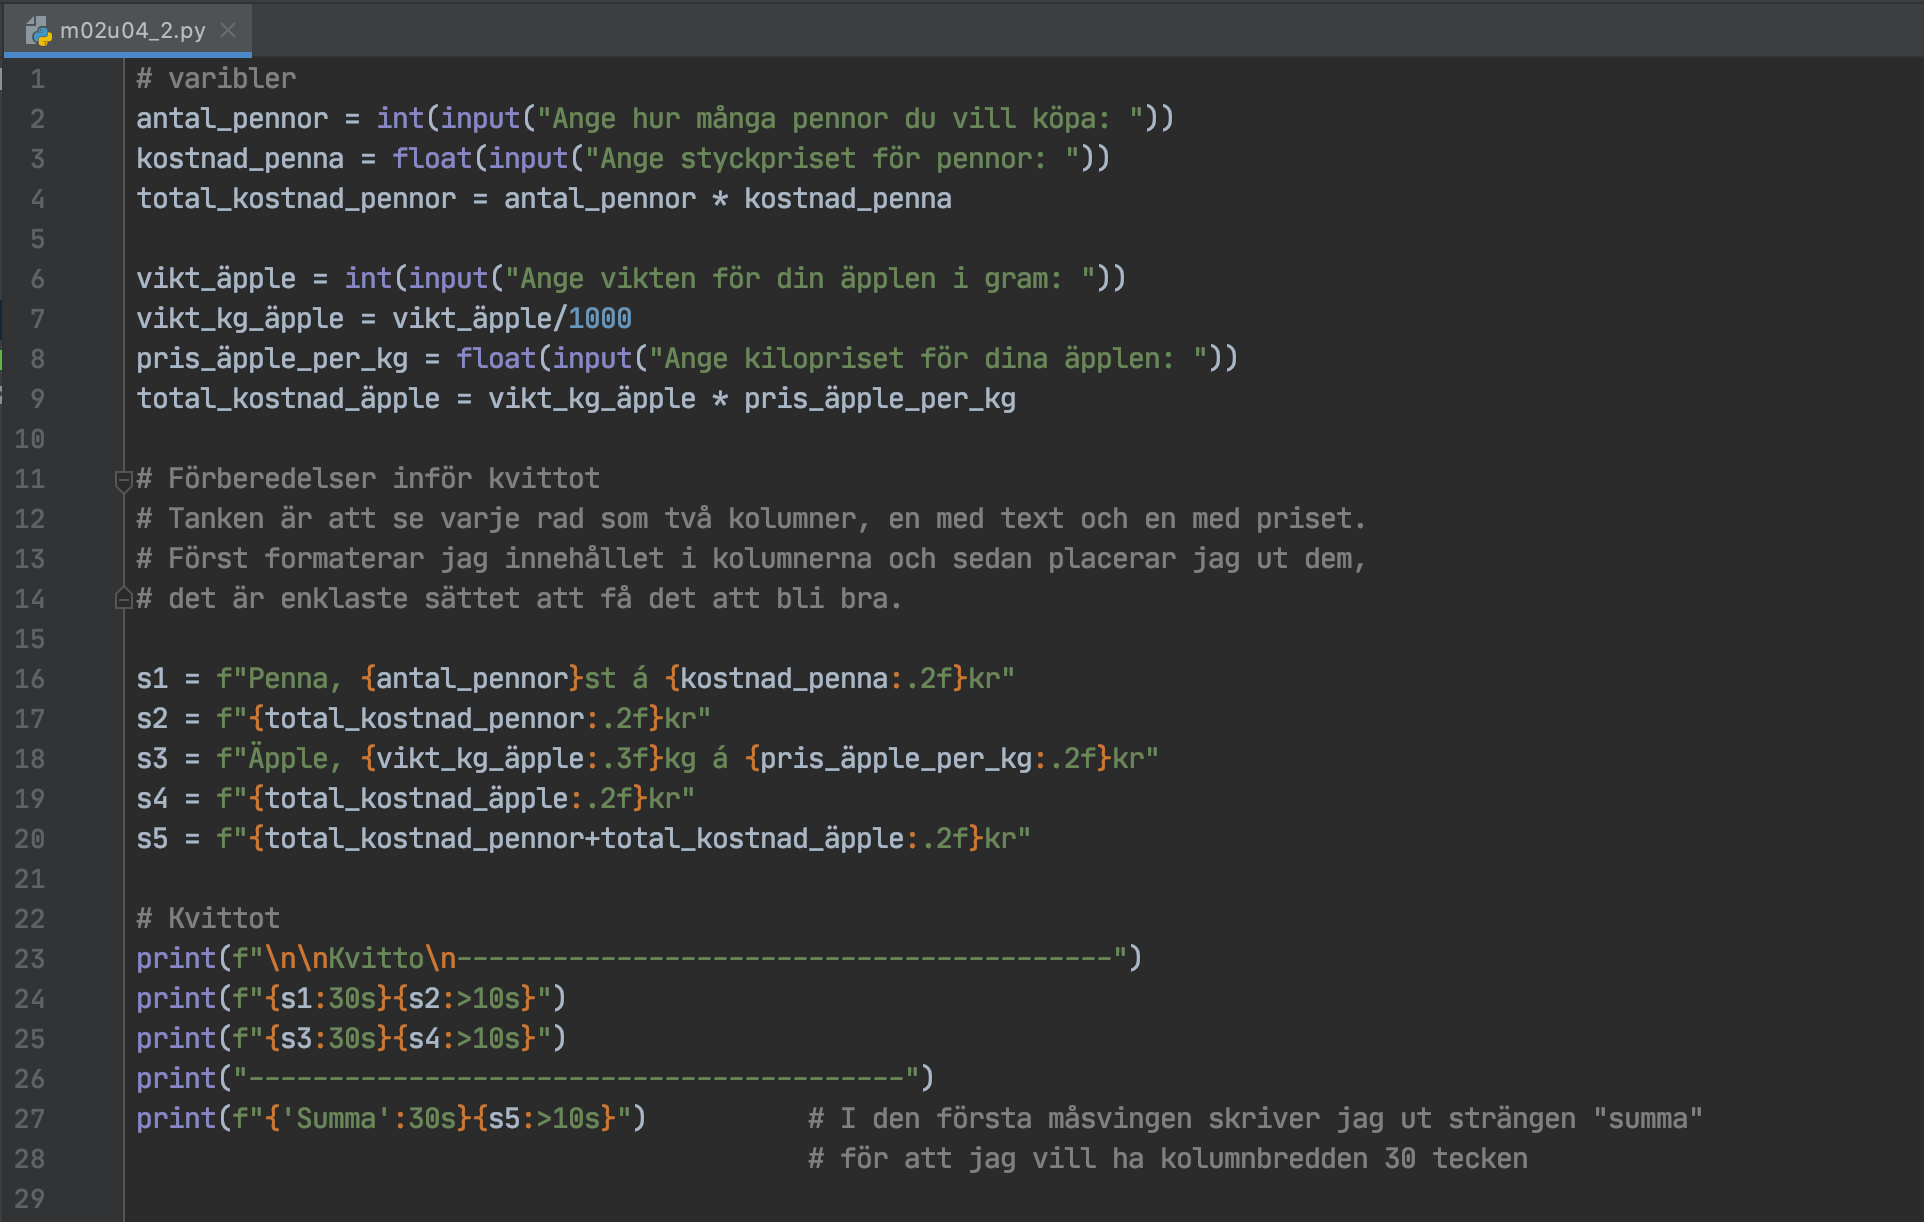Collapse comment block at line 11

coord(124,480)
